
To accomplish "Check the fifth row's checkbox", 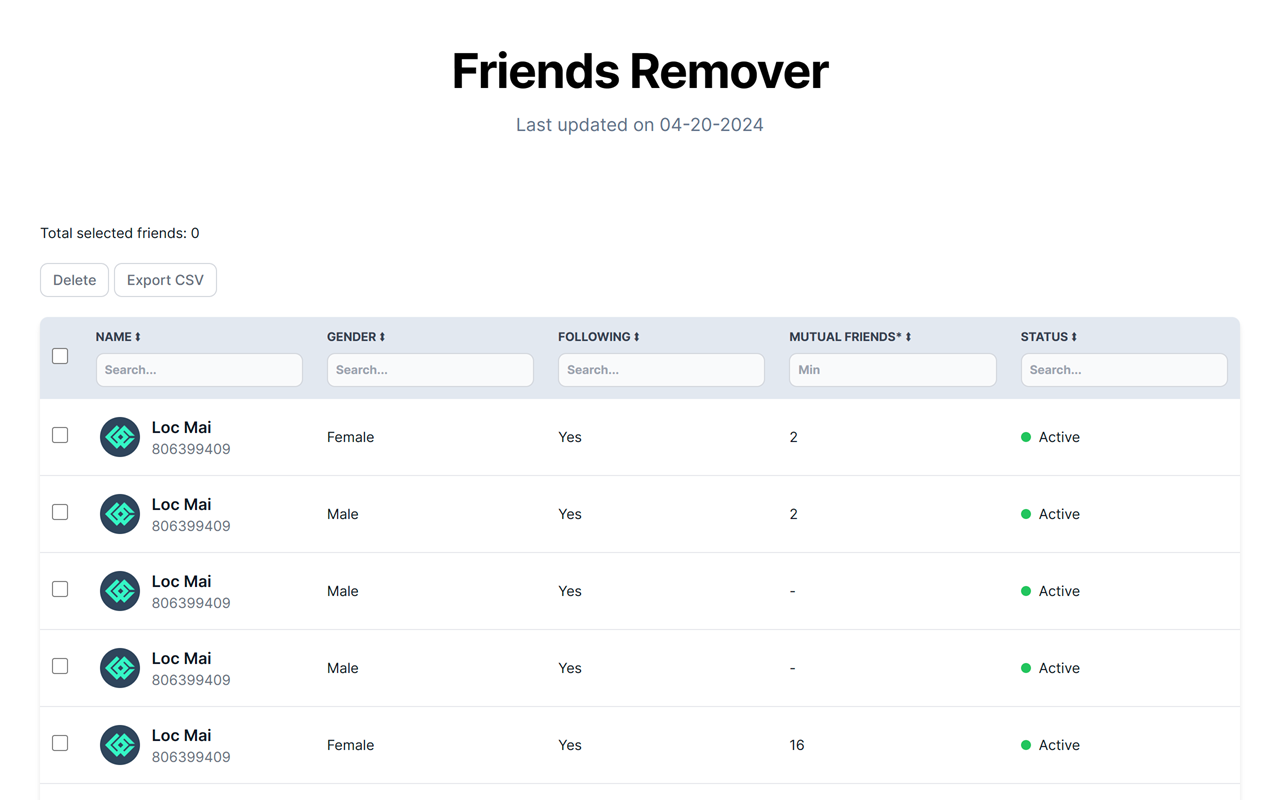I will point(60,743).
